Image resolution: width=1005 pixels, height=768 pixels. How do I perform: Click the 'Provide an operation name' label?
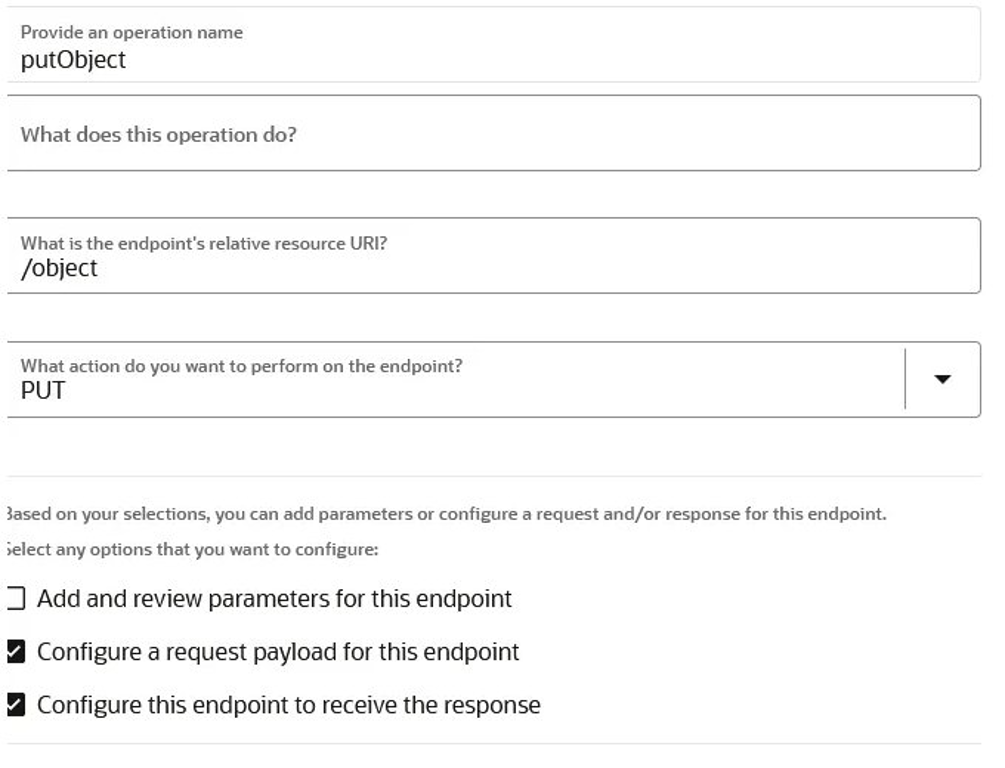131,32
